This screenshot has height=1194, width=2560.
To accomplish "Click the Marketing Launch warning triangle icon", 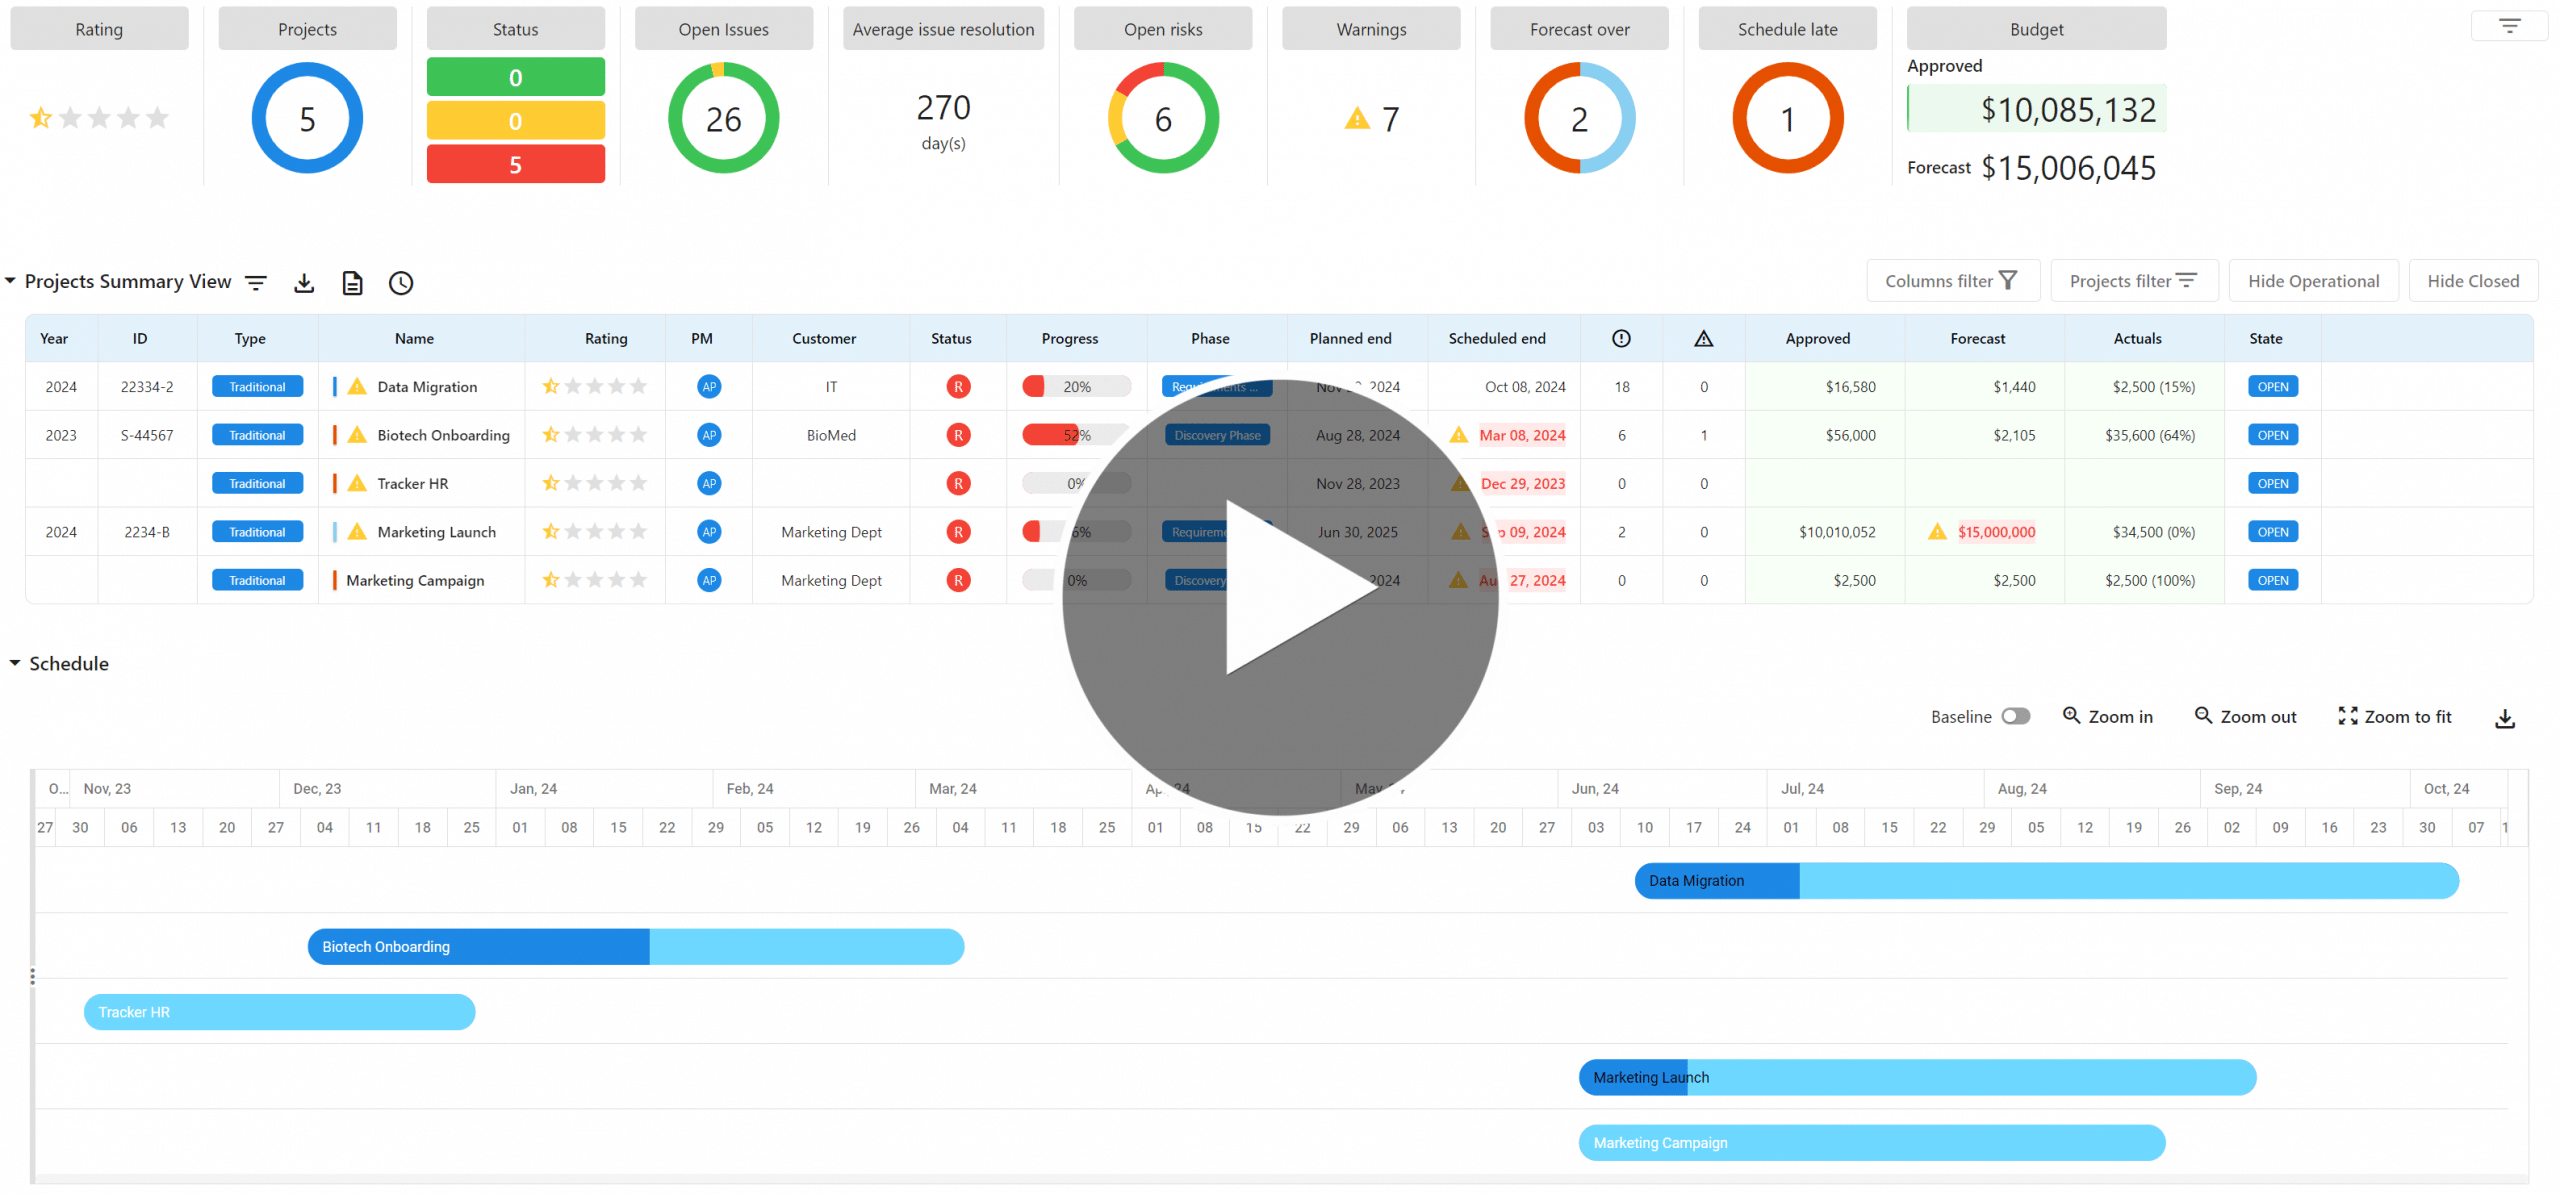I will [357, 531].
